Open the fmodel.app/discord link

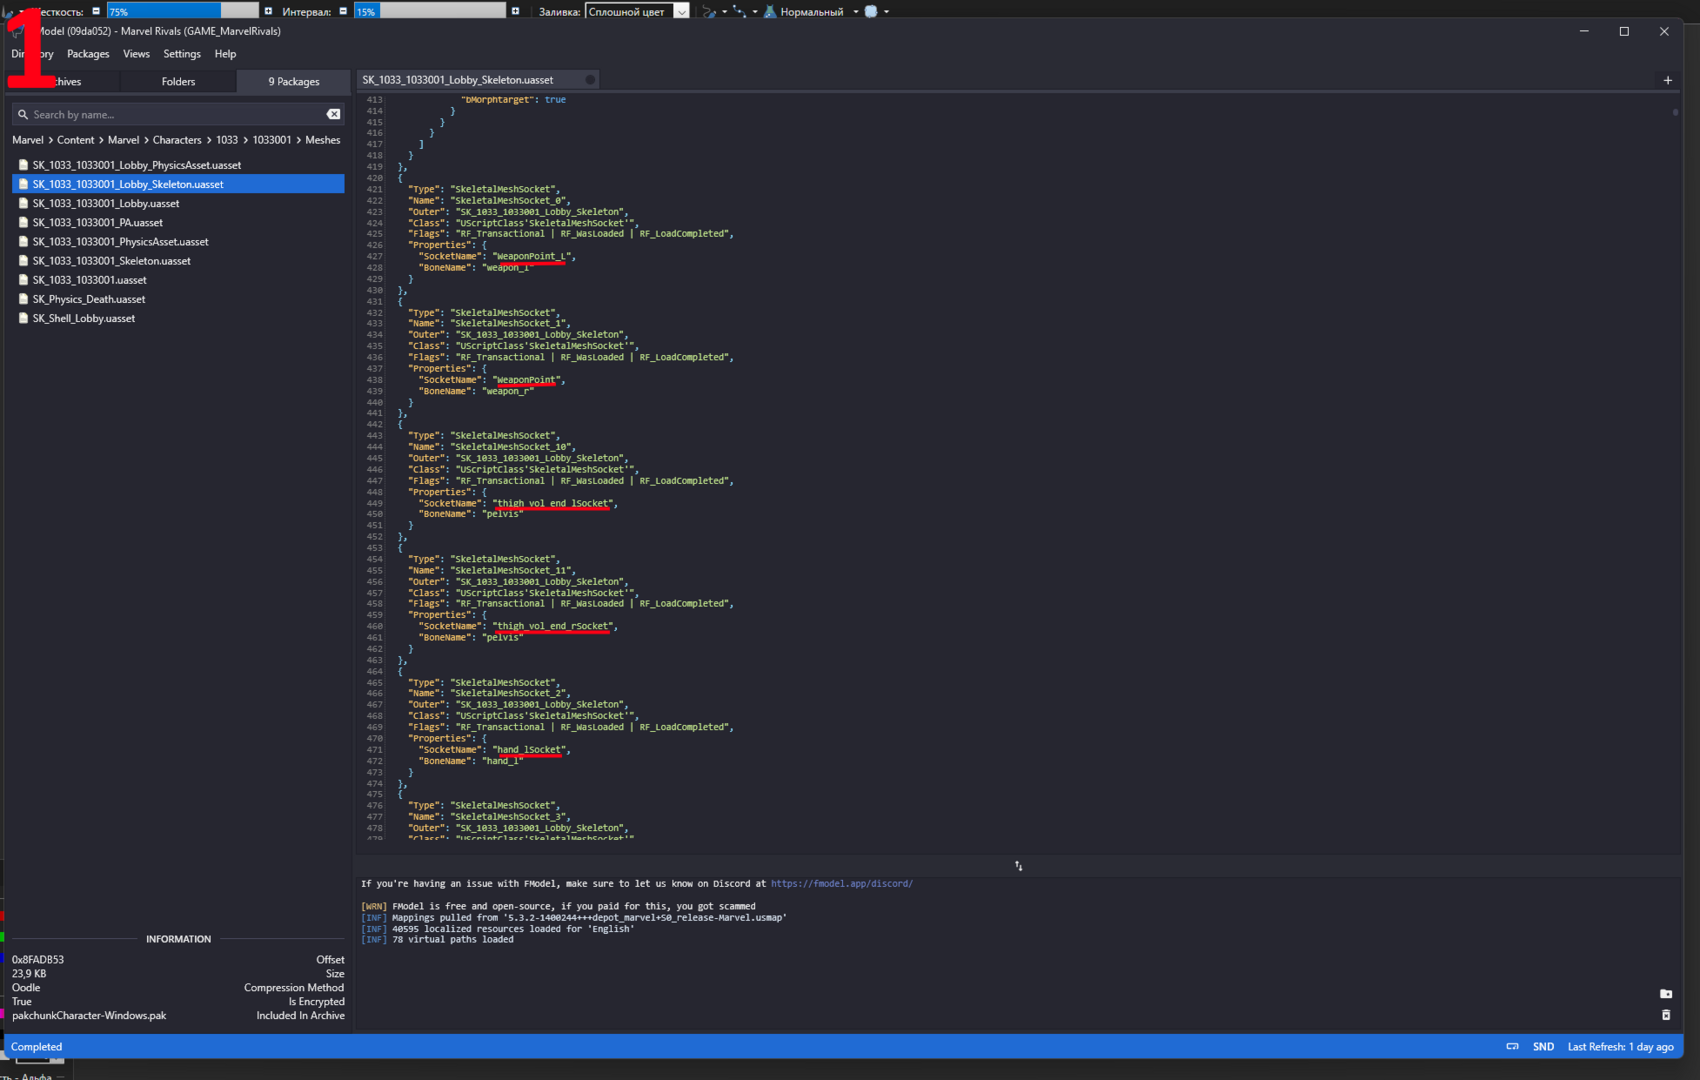(x=841, y=884)
